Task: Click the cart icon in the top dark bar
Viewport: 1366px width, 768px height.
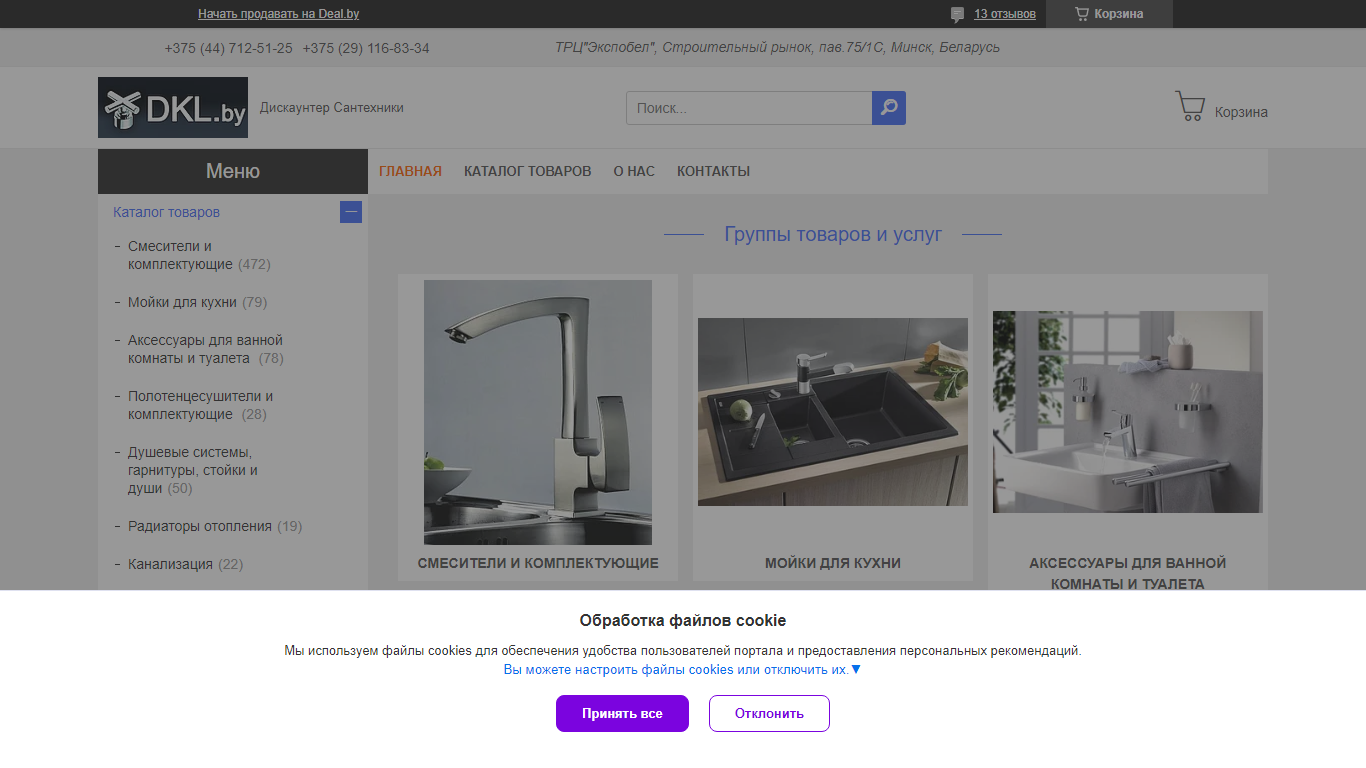Action: coord(1081,14)
